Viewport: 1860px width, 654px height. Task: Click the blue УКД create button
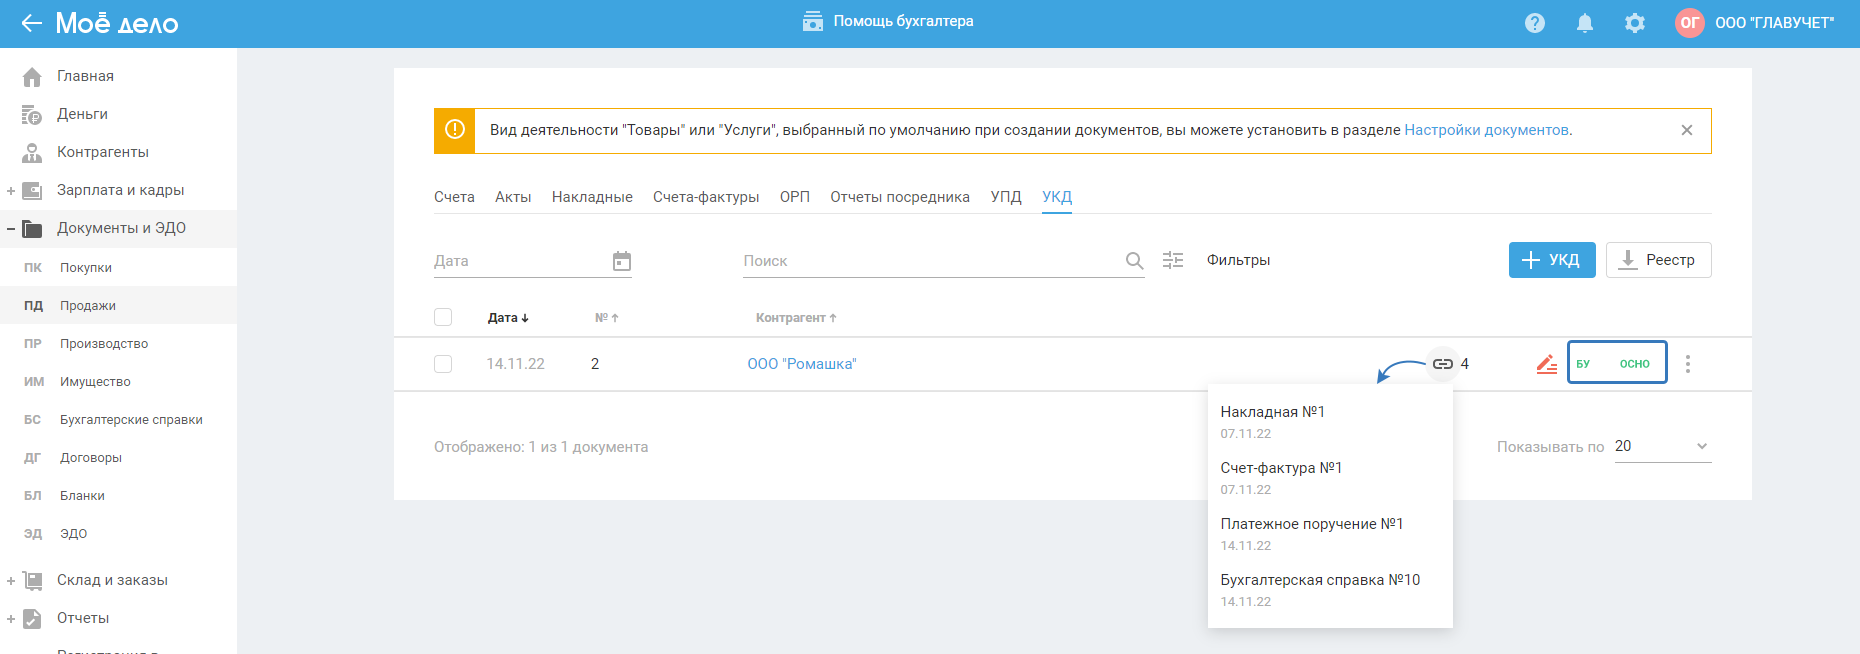coord(1551,260)
